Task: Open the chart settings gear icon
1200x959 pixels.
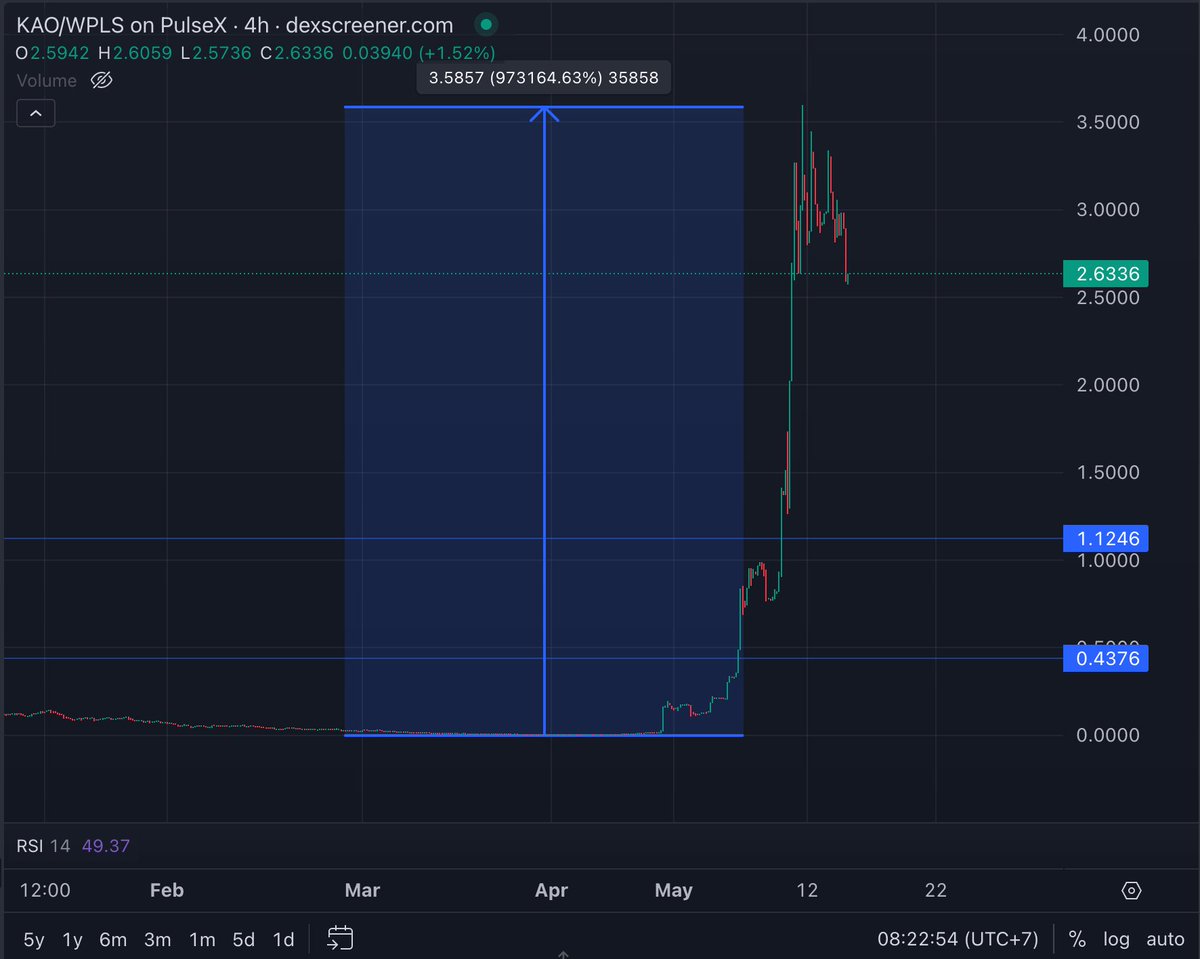Action: [x=1131, y=890]
